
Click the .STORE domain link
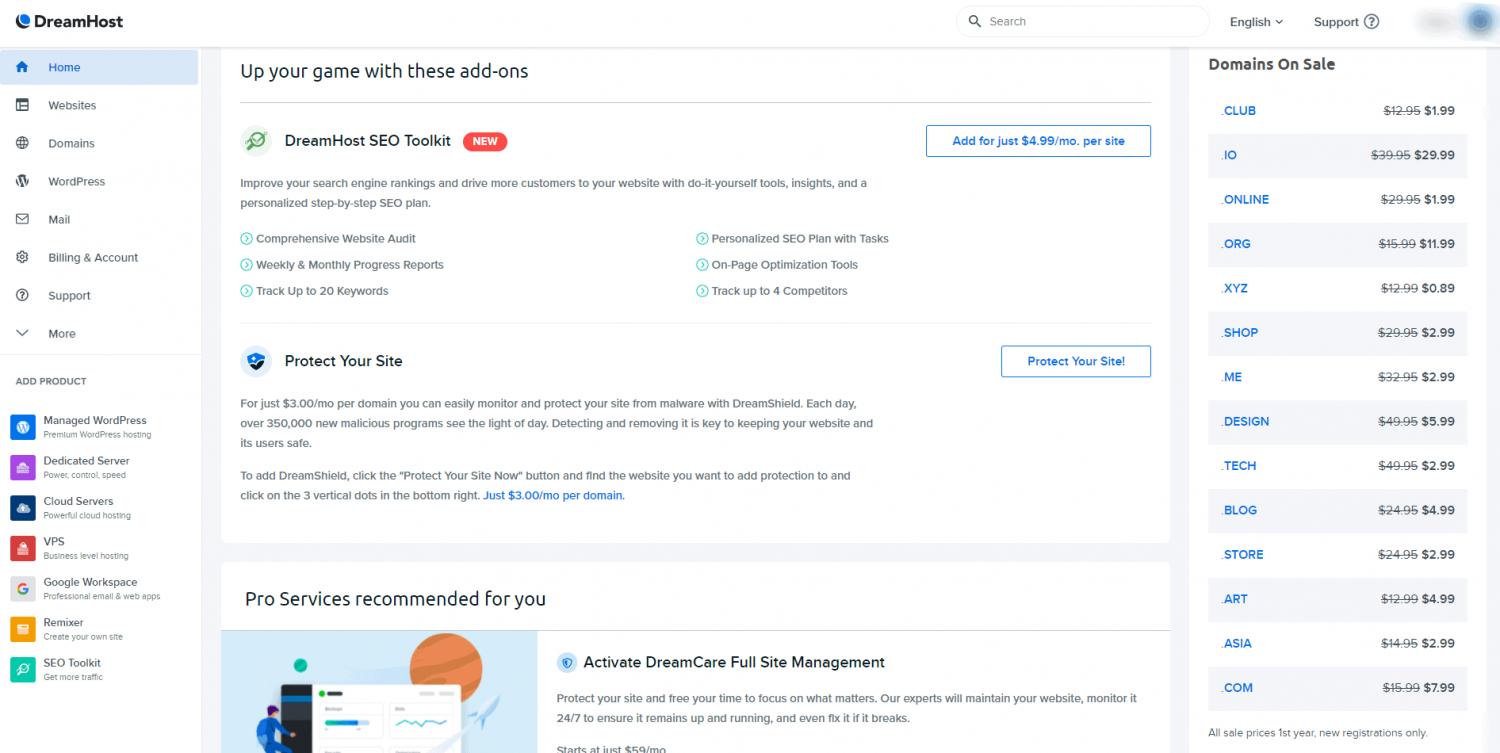click(x=1242, y=554)
